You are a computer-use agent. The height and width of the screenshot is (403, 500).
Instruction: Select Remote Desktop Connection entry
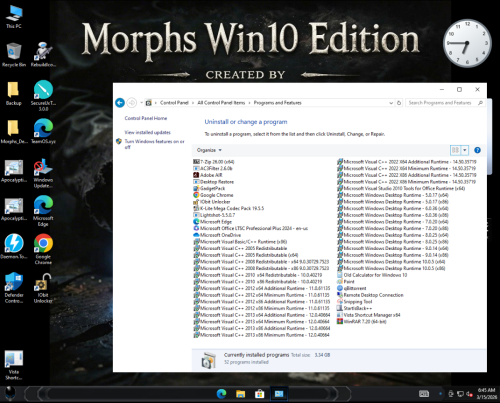(x=370, y=295)
